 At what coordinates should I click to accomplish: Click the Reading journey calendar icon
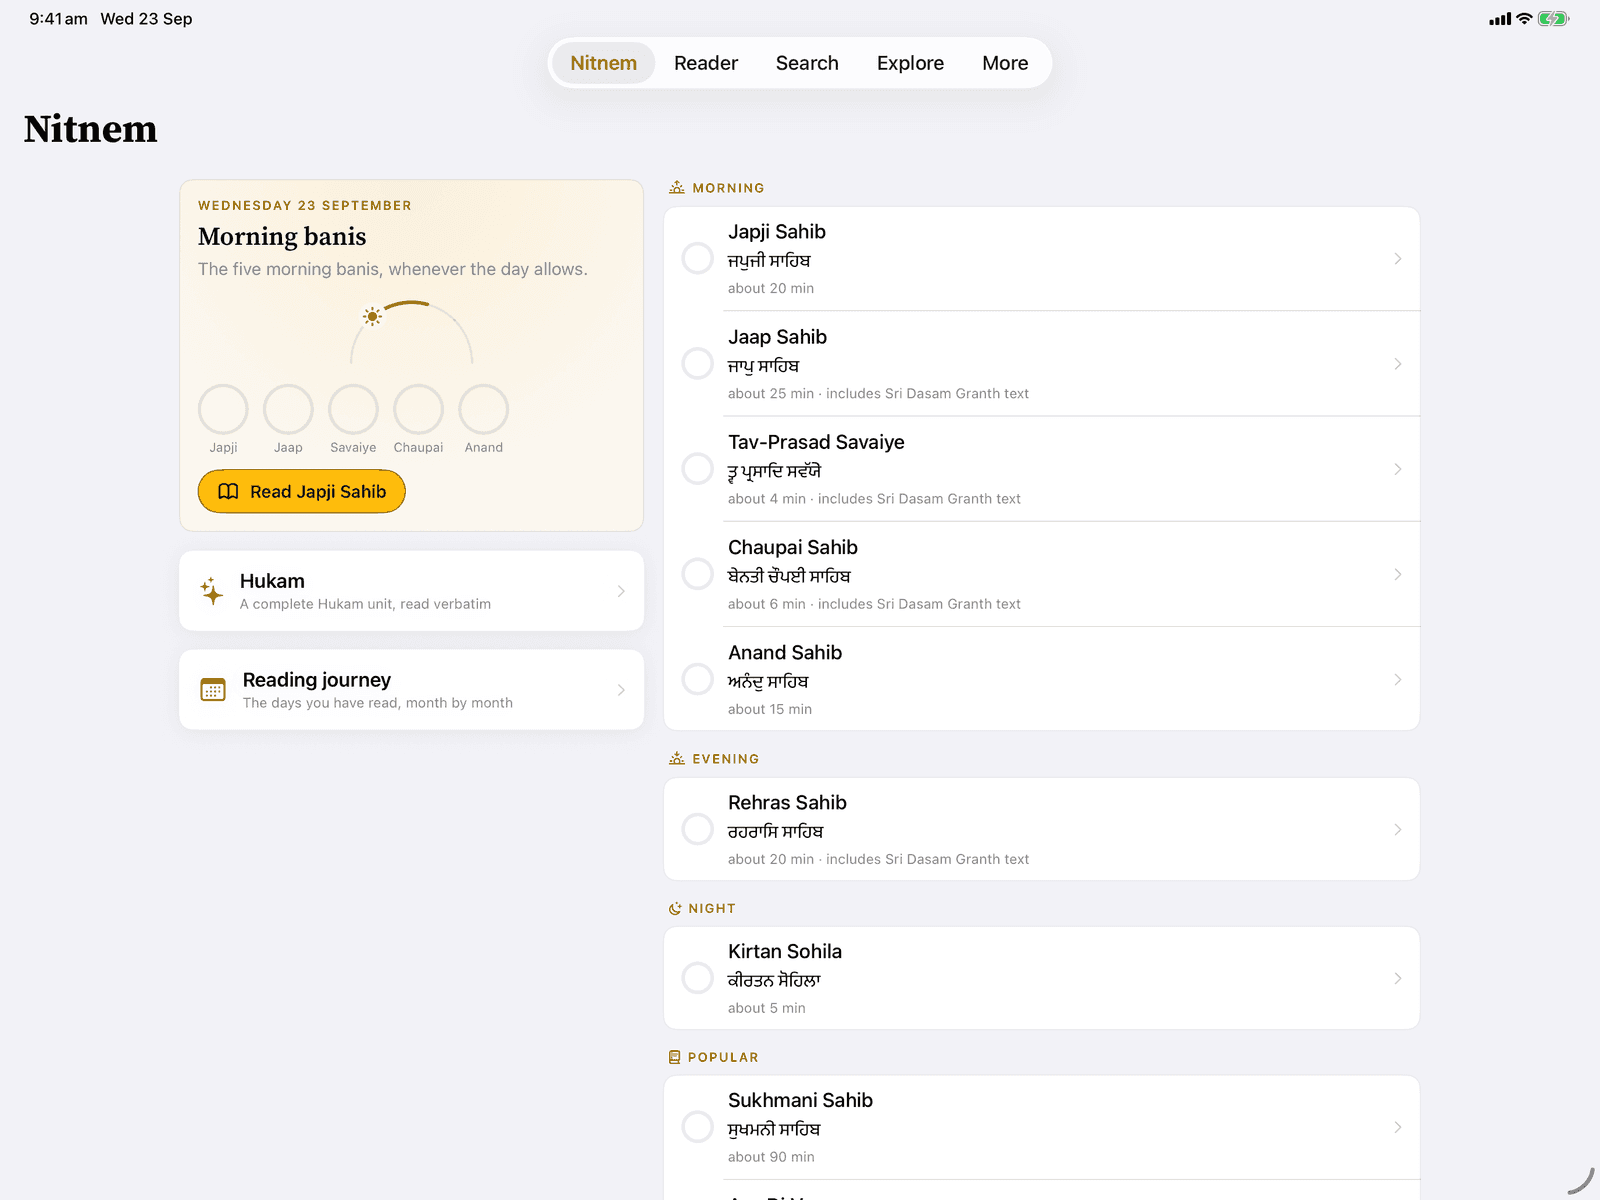pos(213,690)
